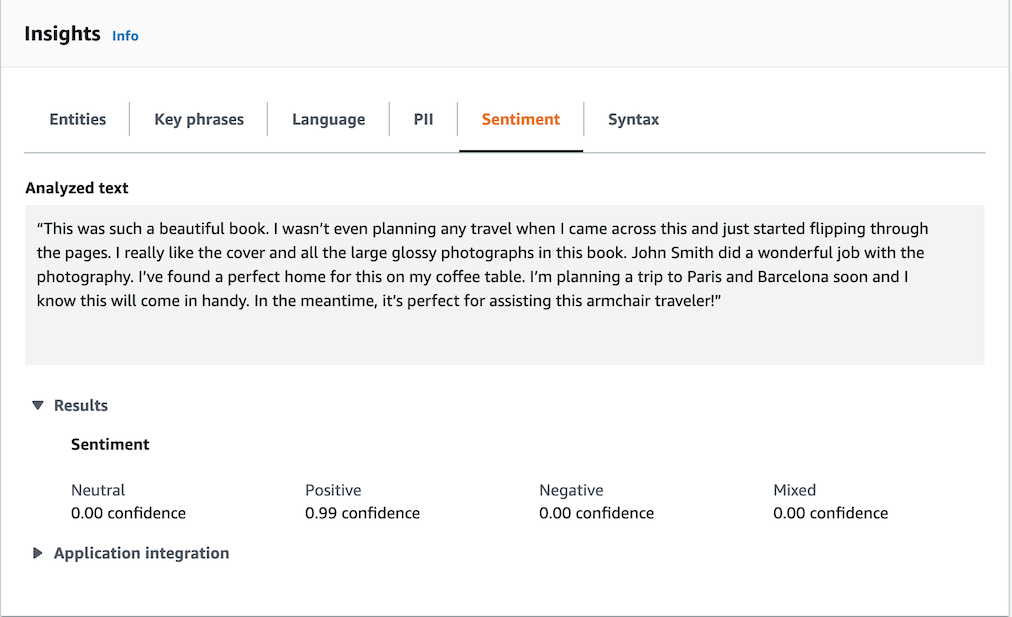
Task: Show the Syntax tab
Action: 633,119
